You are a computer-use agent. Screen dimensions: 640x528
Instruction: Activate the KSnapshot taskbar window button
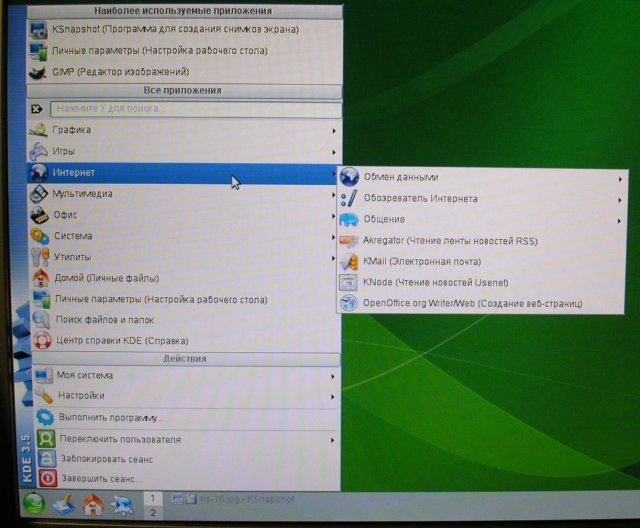tap(233, 499)
